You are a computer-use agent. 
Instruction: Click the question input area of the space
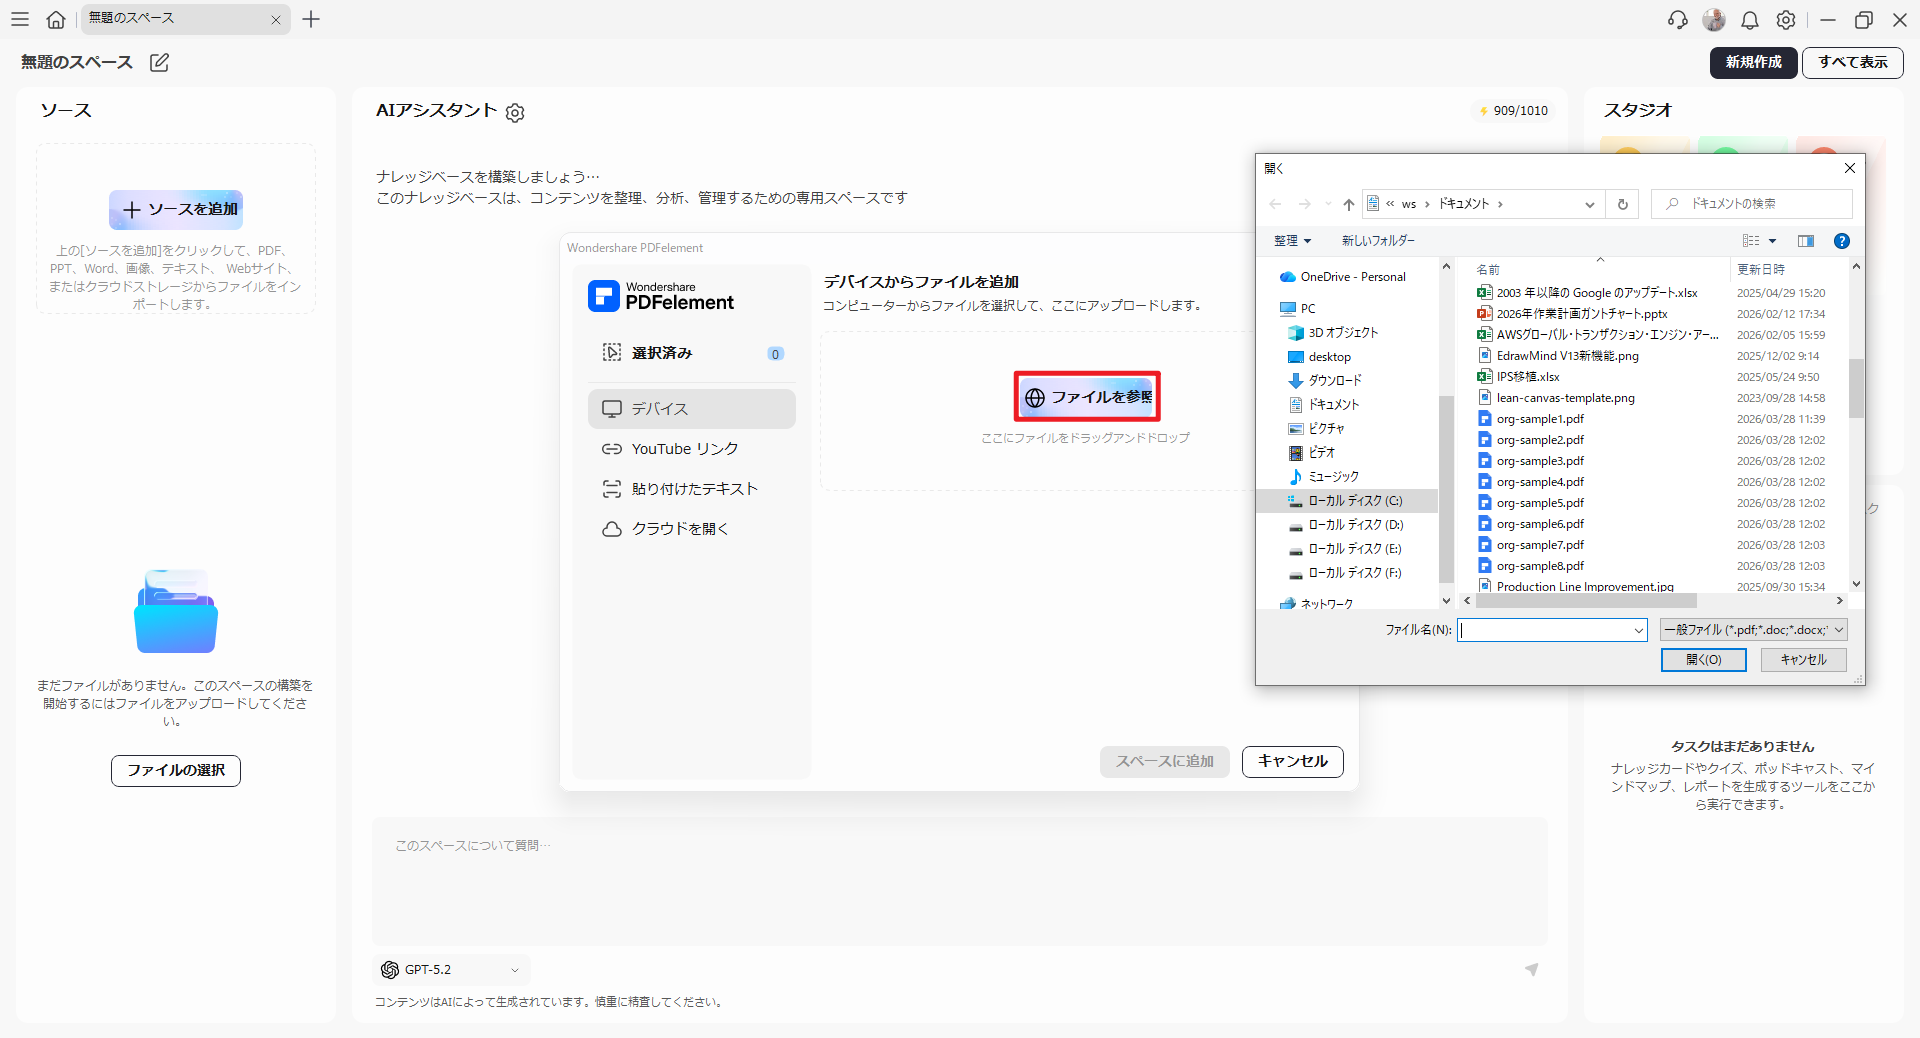[960, 880]
